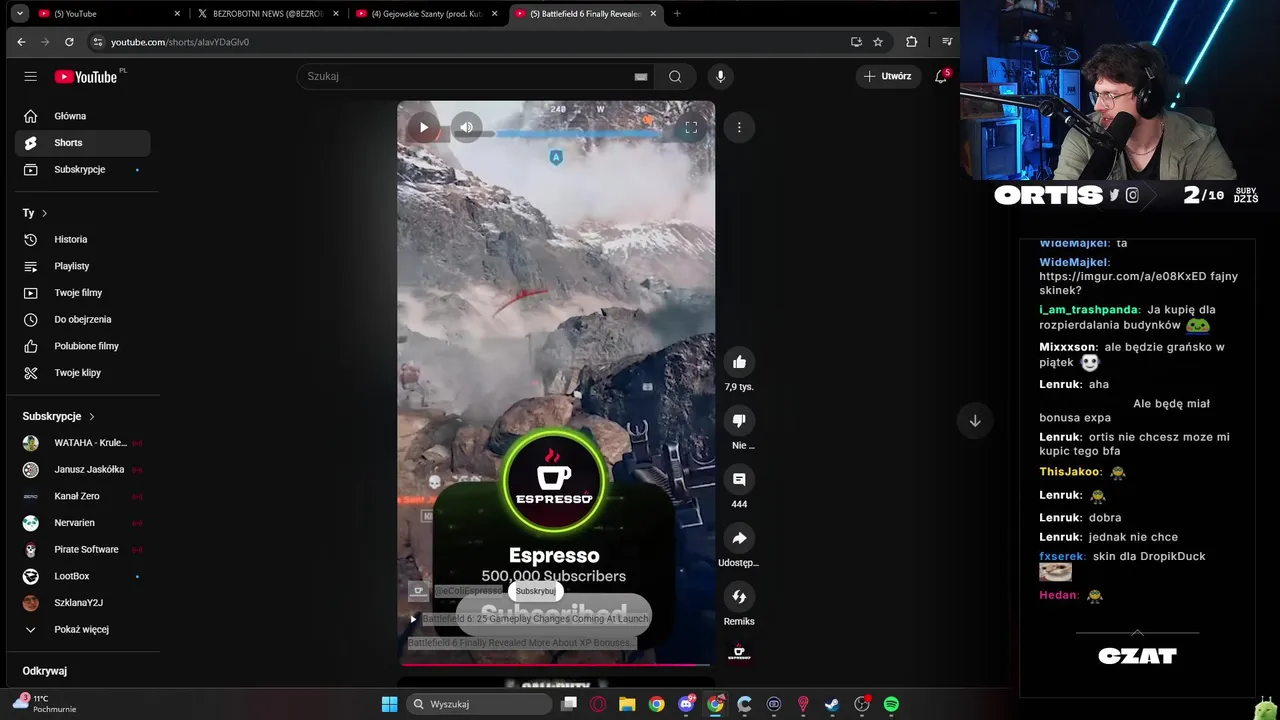1280x720 pixels.
Task: Expand Subskrypcje heading chevron
Action: 92,416
